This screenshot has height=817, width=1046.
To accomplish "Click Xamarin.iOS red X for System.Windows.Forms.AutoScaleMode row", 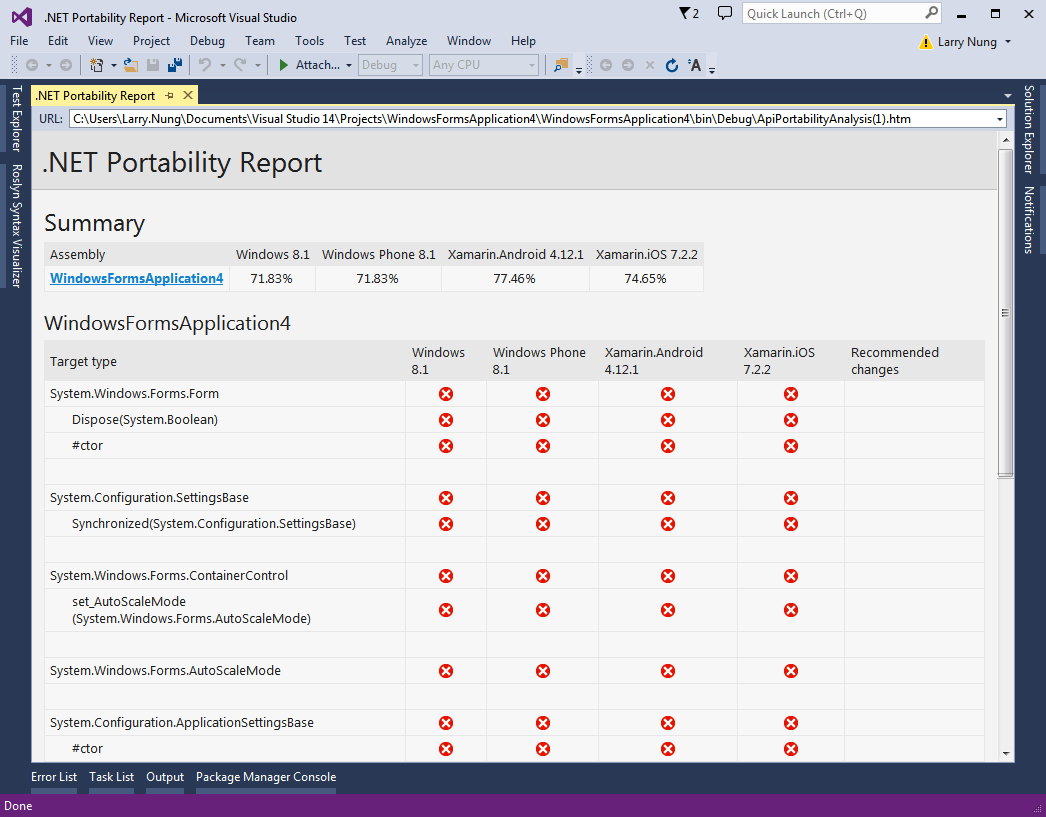I will [x=791, y=671].
